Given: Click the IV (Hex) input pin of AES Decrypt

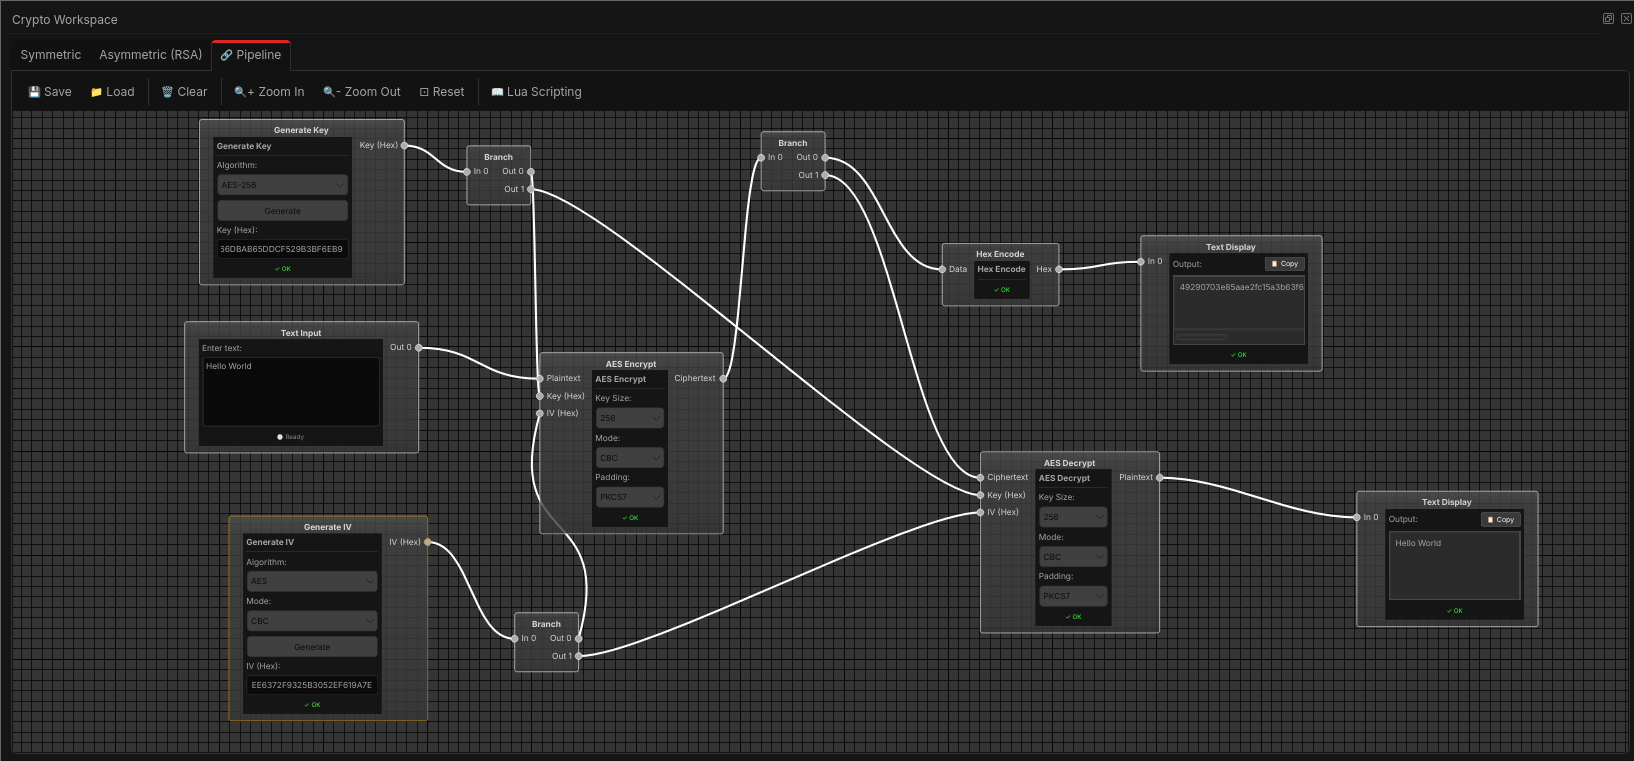Looking at the screenshot, I should click(x=981, y=512).
